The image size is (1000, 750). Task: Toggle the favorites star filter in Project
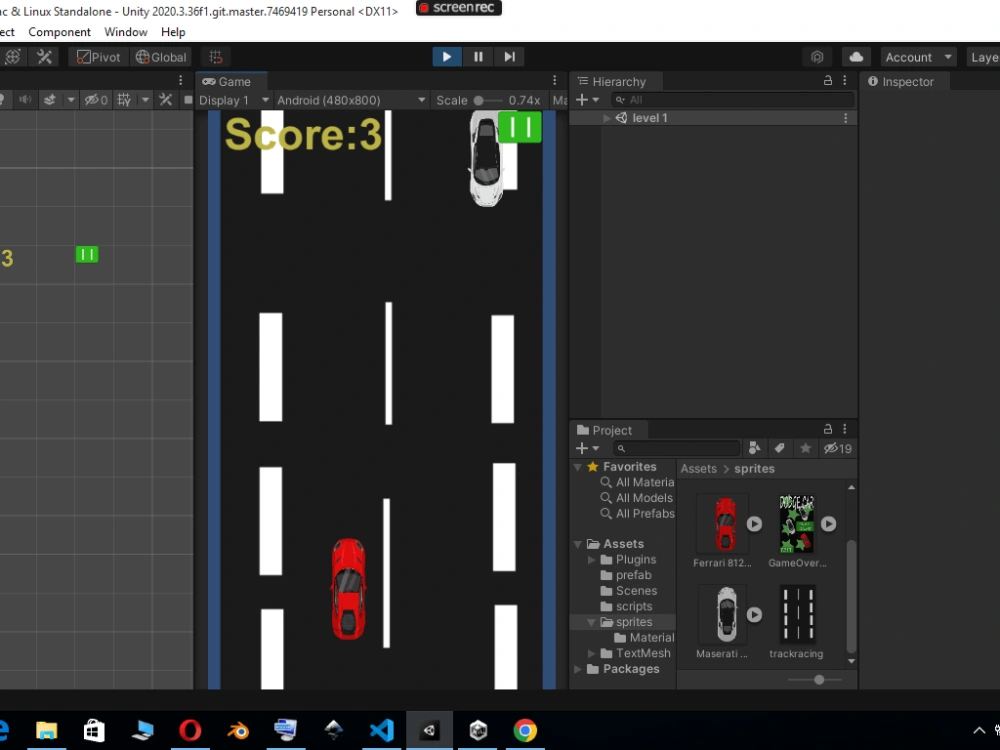(805, 448)
